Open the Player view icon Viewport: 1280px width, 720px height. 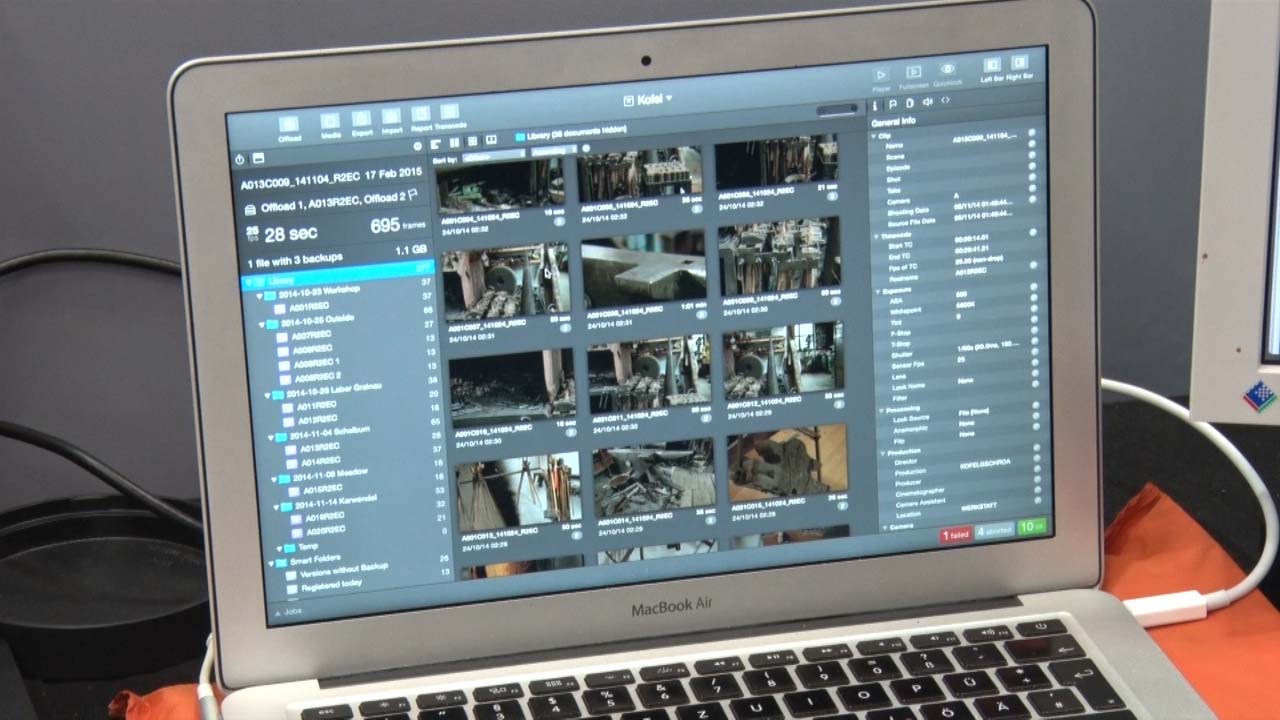pos(881,74)
